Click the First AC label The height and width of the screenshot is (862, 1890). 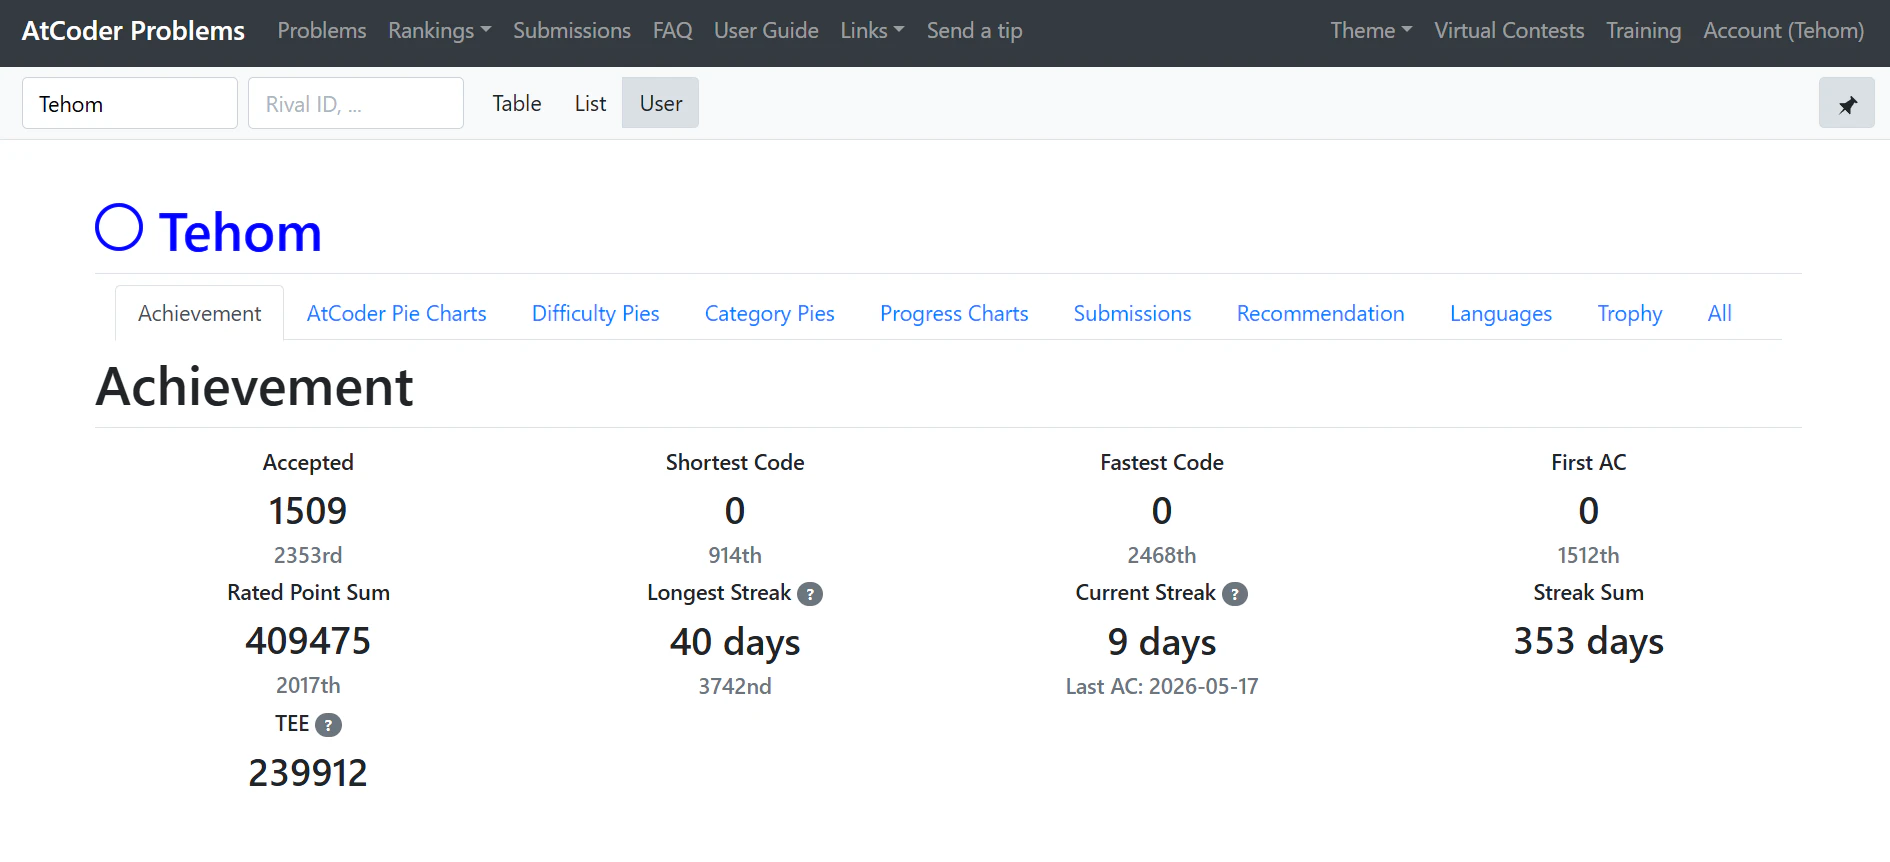(x=1589, y=462)
